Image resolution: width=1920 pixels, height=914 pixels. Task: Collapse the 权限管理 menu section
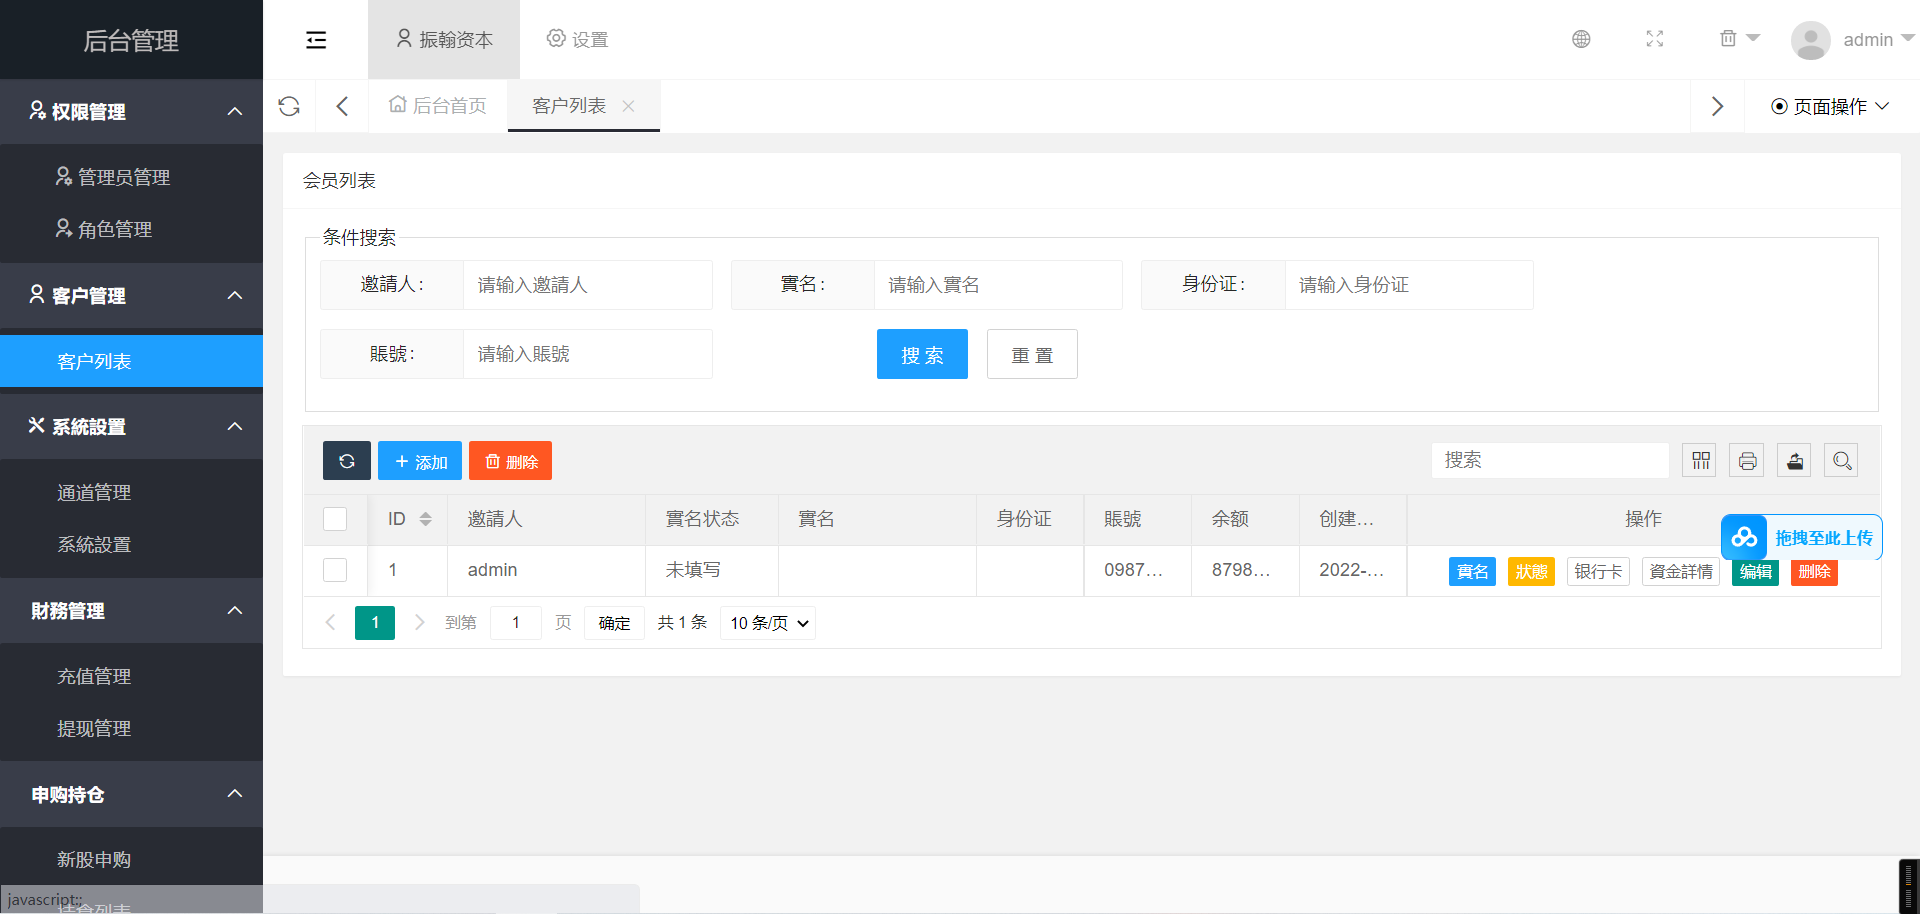pyautogui.click(x=235, y=111)
